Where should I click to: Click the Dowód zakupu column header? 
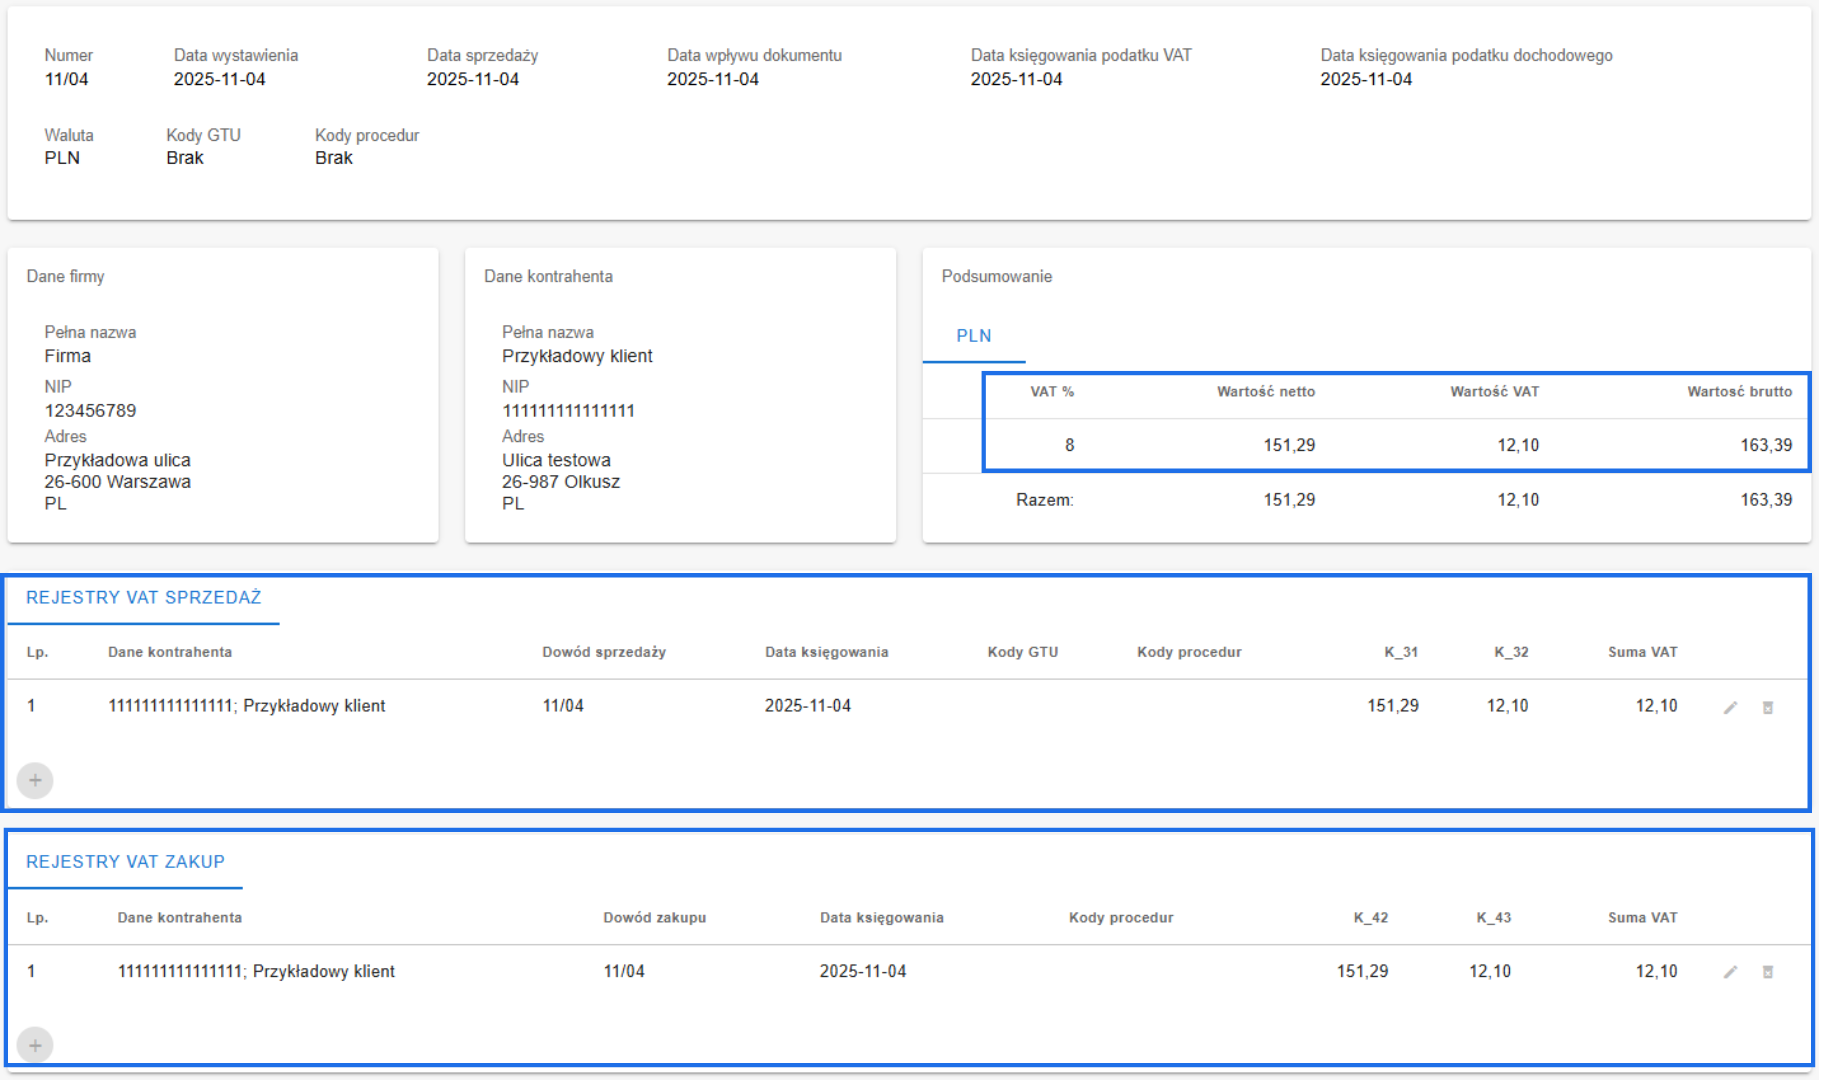654,918
